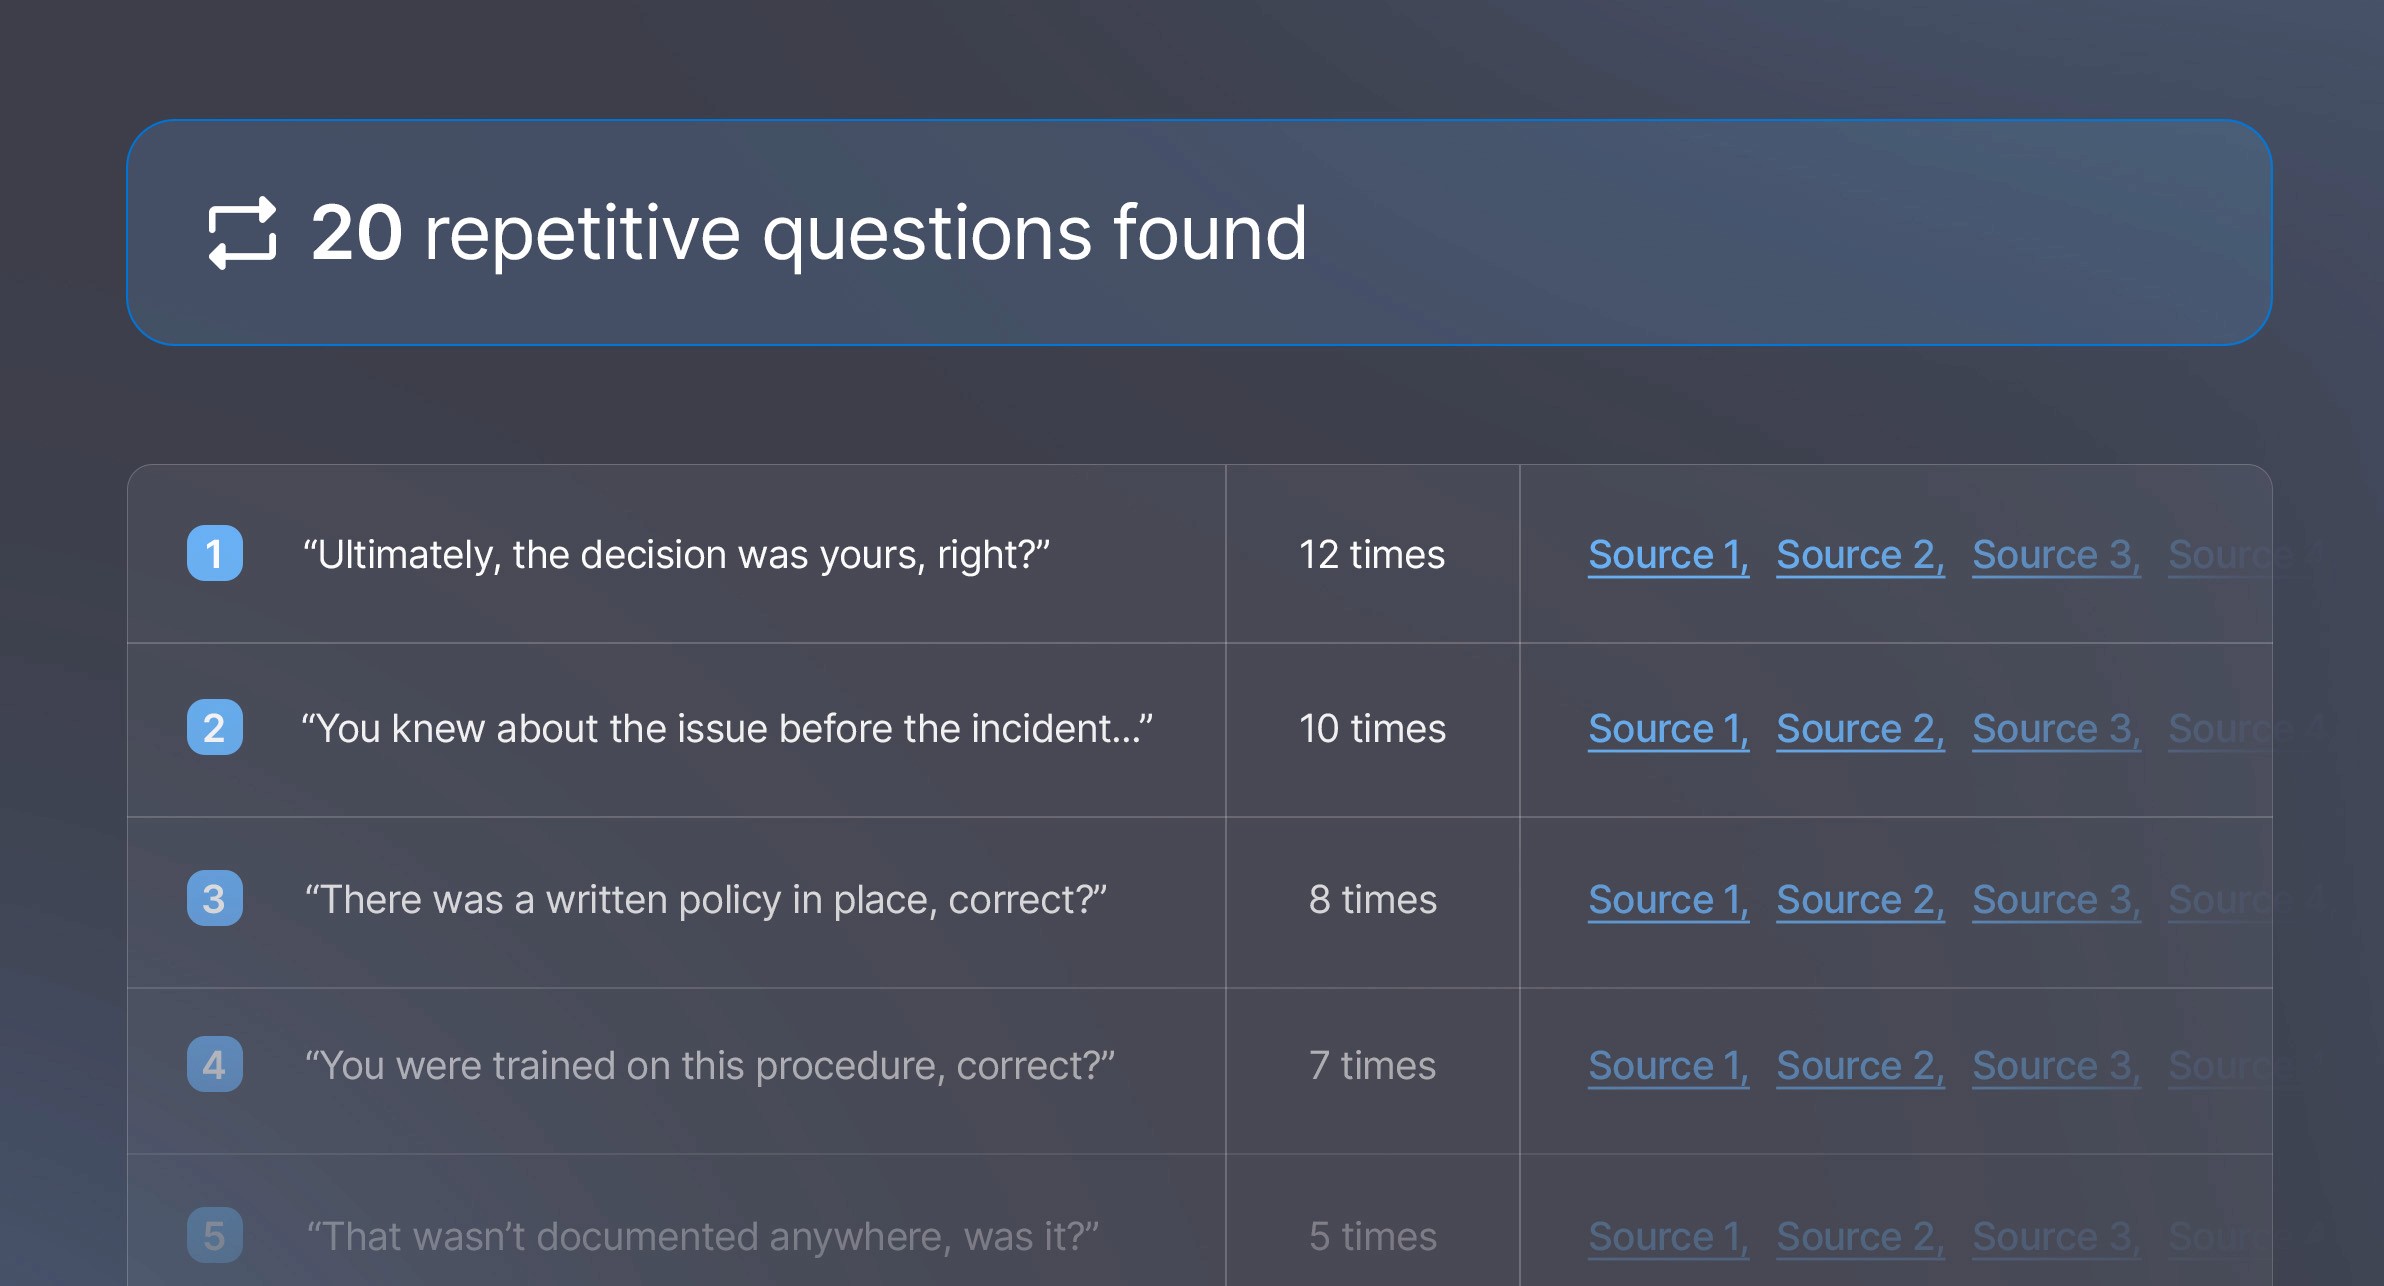The width and height of the screenshot is (2384, 1286).
Task: Click the number 2 badge
Action: point(215,727)
